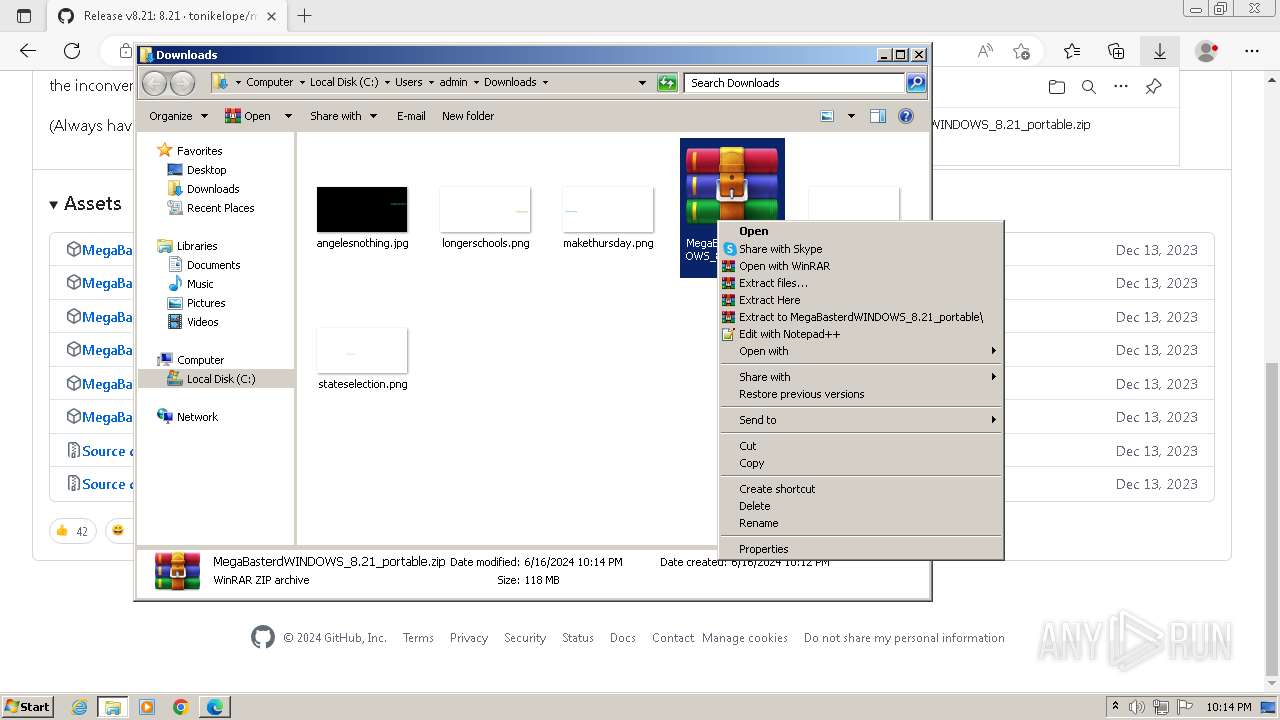This screenshot has width=1280, height=720.
Task: Click Explorer forward navigation button
Action: coord(182,83)
